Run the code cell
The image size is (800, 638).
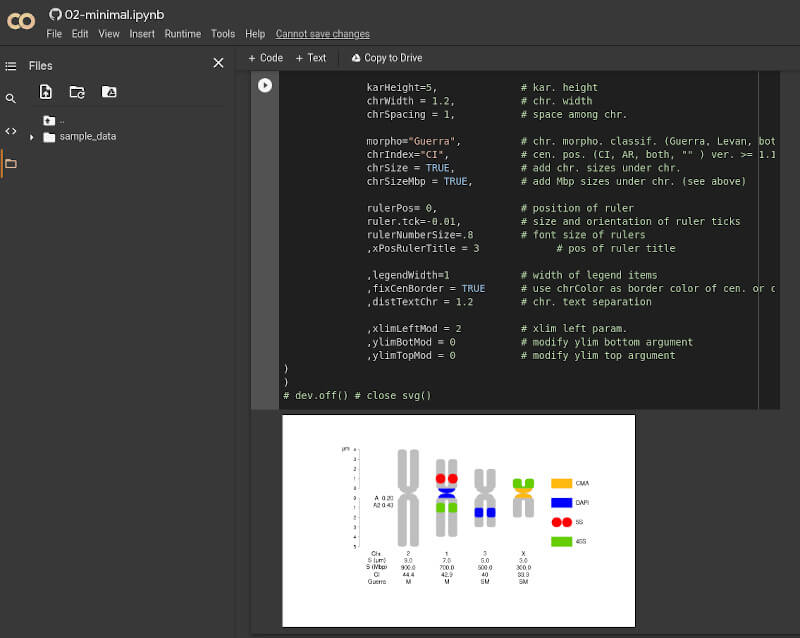click(265, 86)
